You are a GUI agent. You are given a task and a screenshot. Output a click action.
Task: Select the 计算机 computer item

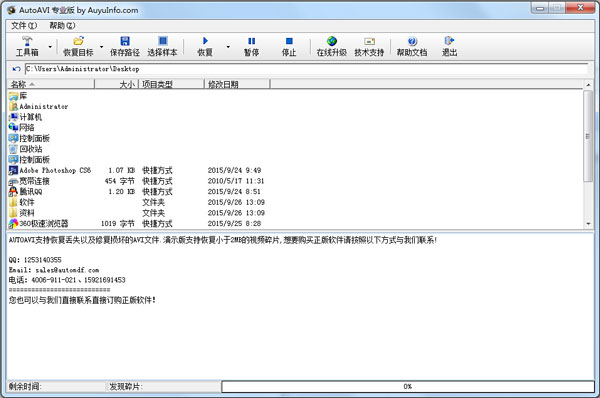[x=25, y=117]
